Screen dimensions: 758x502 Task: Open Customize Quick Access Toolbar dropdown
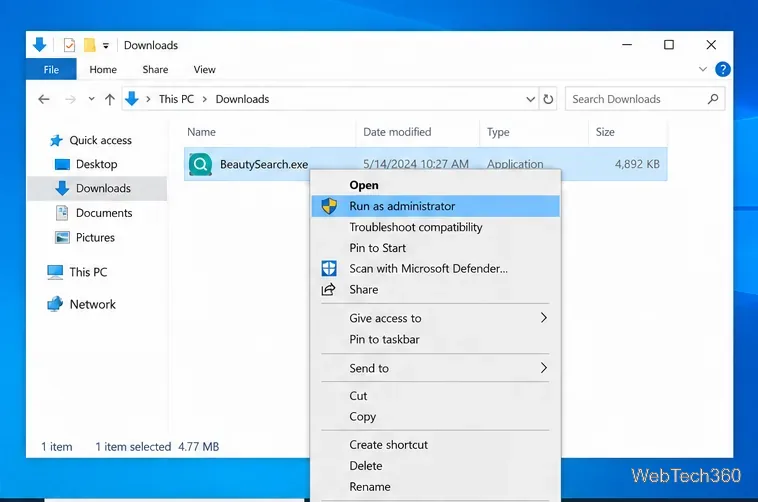point(106,45)
